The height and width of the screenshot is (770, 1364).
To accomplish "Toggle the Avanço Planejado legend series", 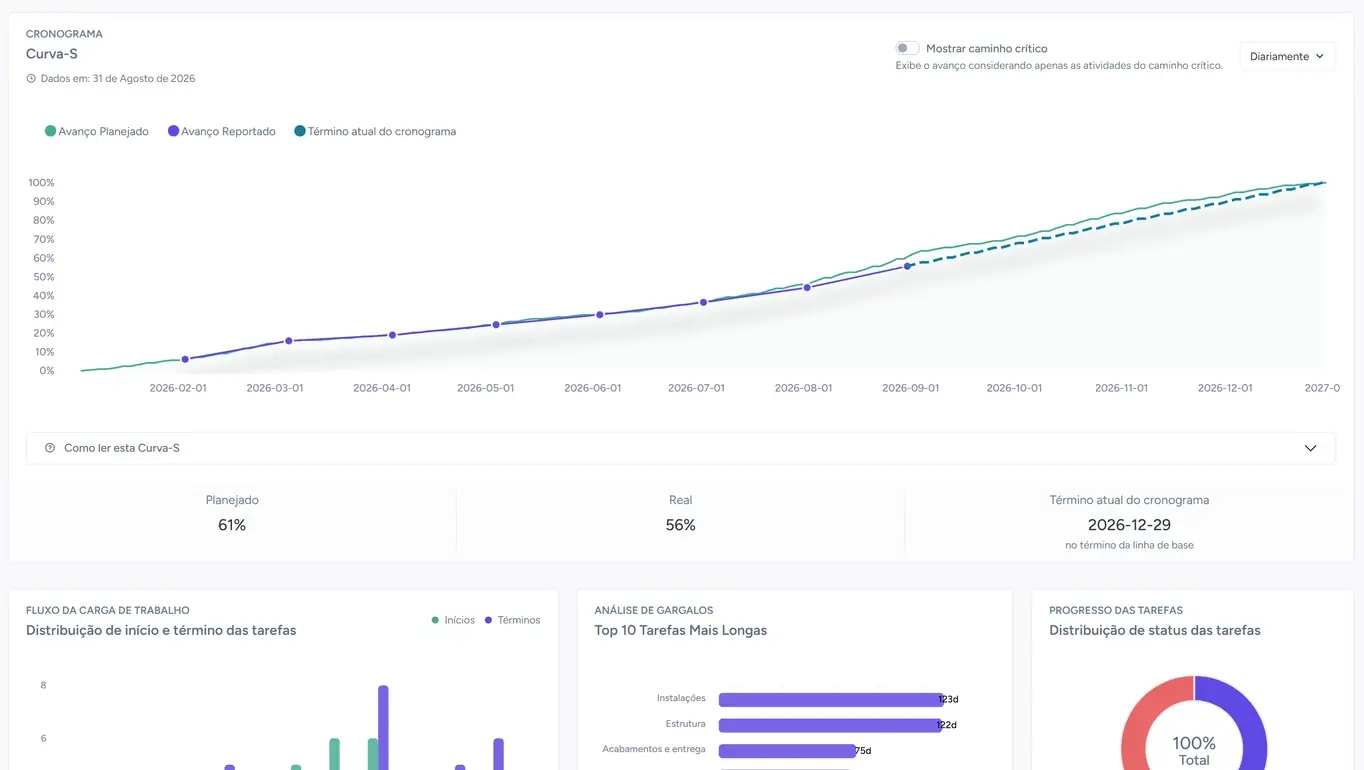I will tap(97, 131).
